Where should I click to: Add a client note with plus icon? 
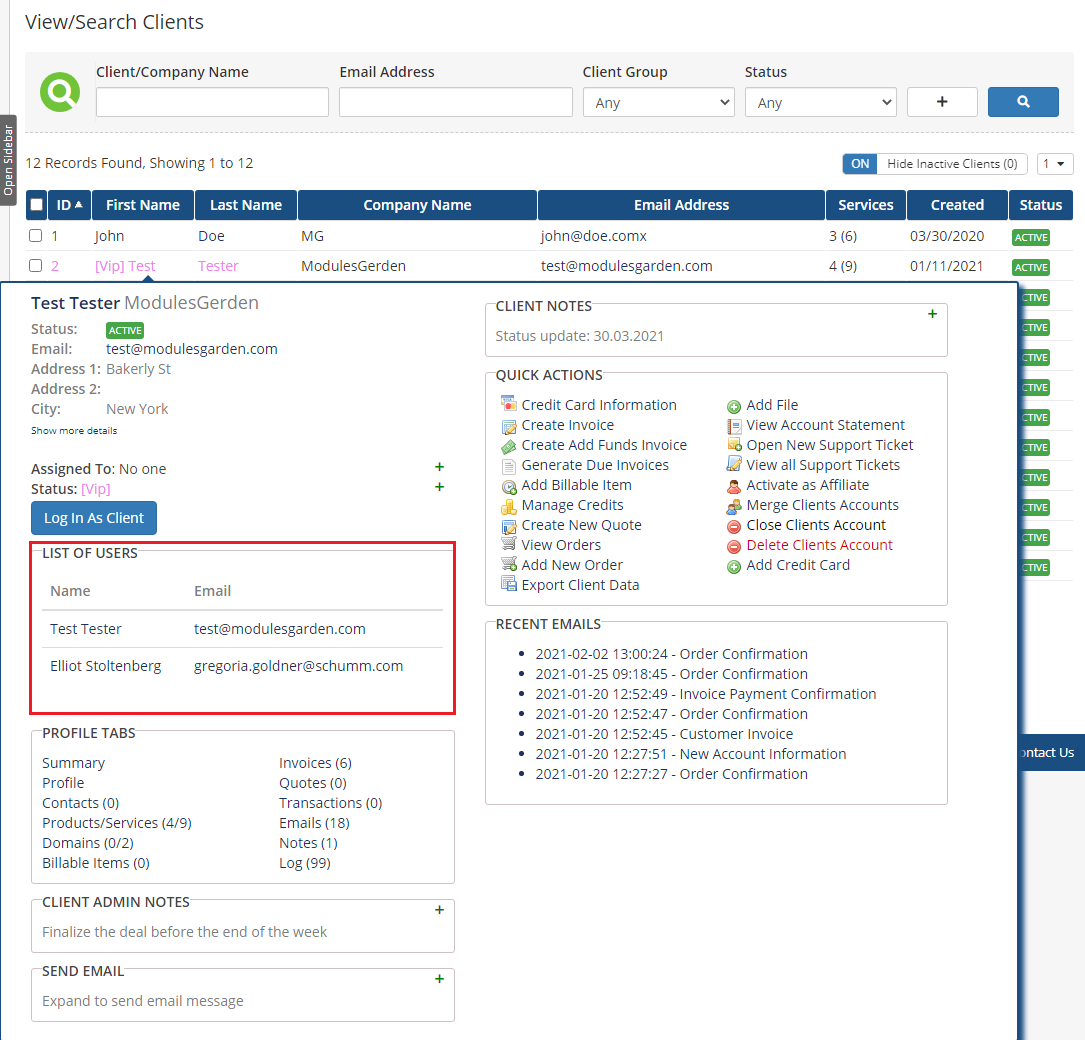[932, 313]
